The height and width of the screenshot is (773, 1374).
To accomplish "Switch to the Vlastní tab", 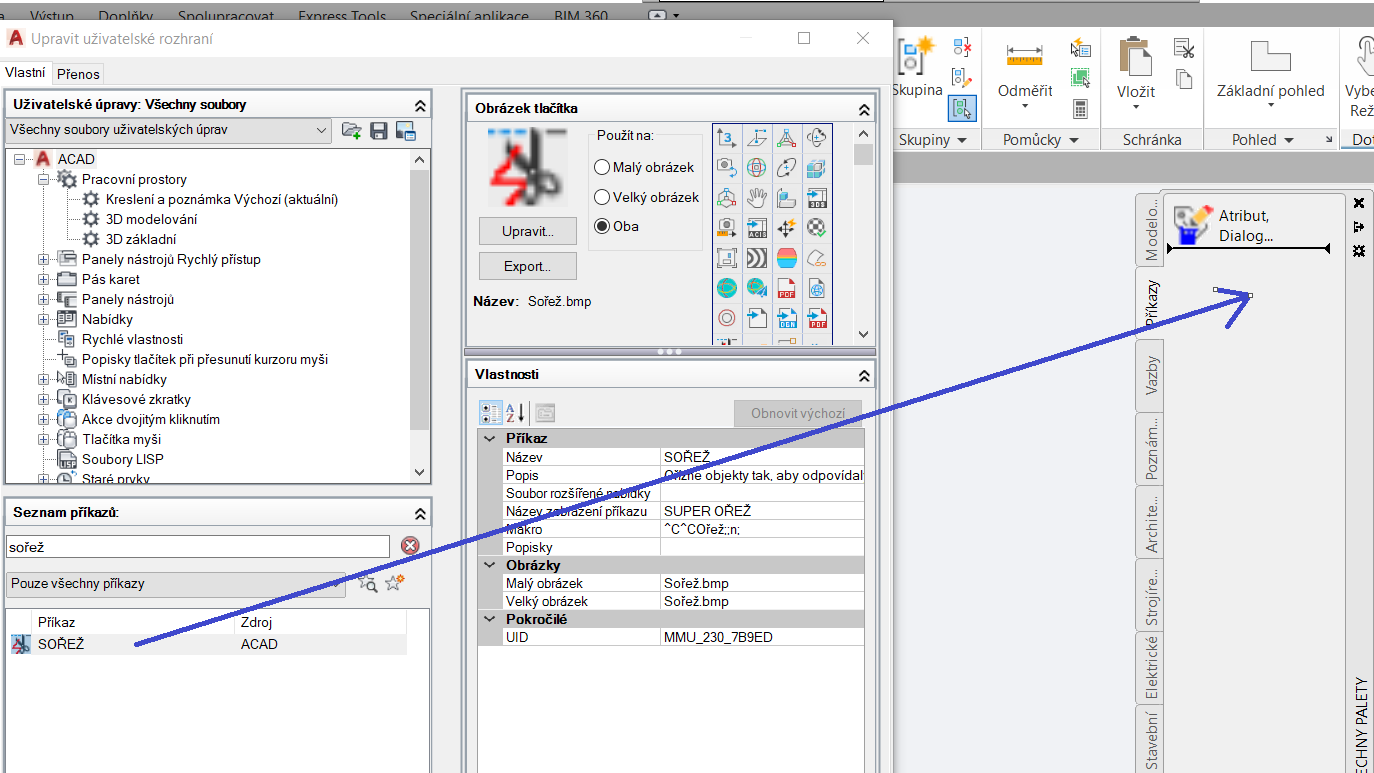I will coord(25,73).
